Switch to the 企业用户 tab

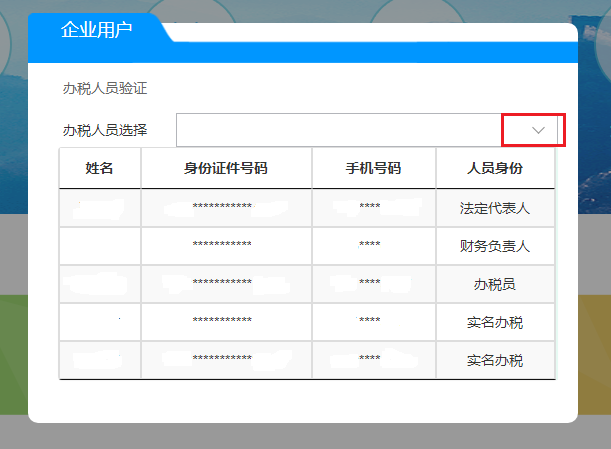96,29
